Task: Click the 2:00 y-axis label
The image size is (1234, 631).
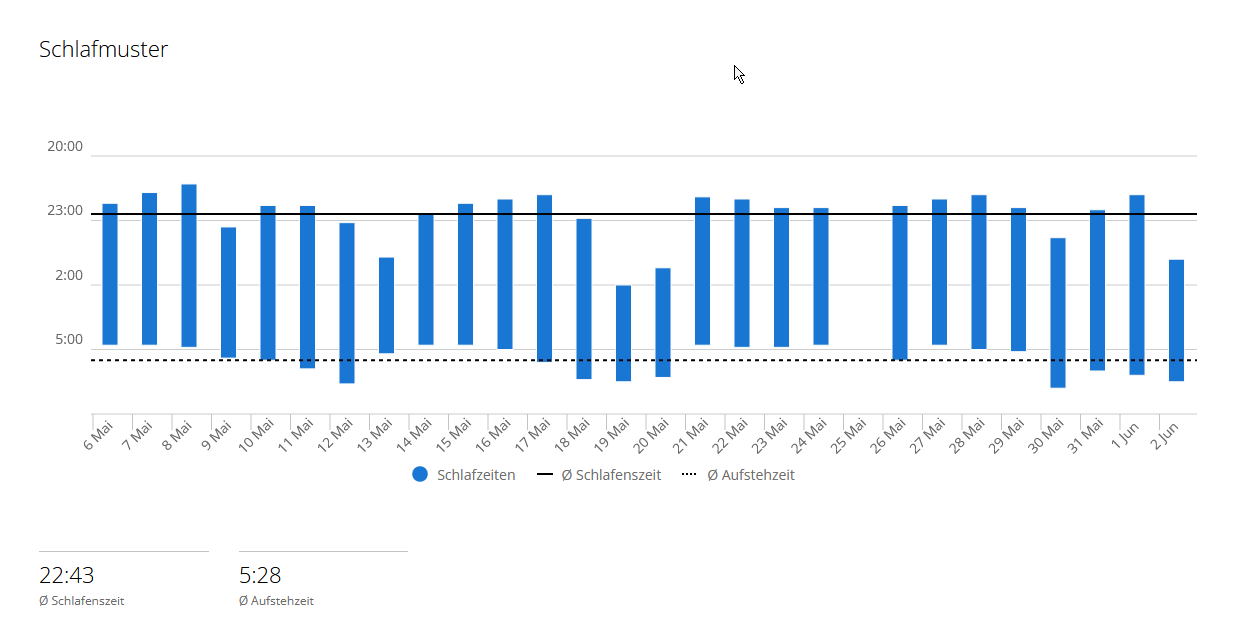Action: [x=69, y=276]
